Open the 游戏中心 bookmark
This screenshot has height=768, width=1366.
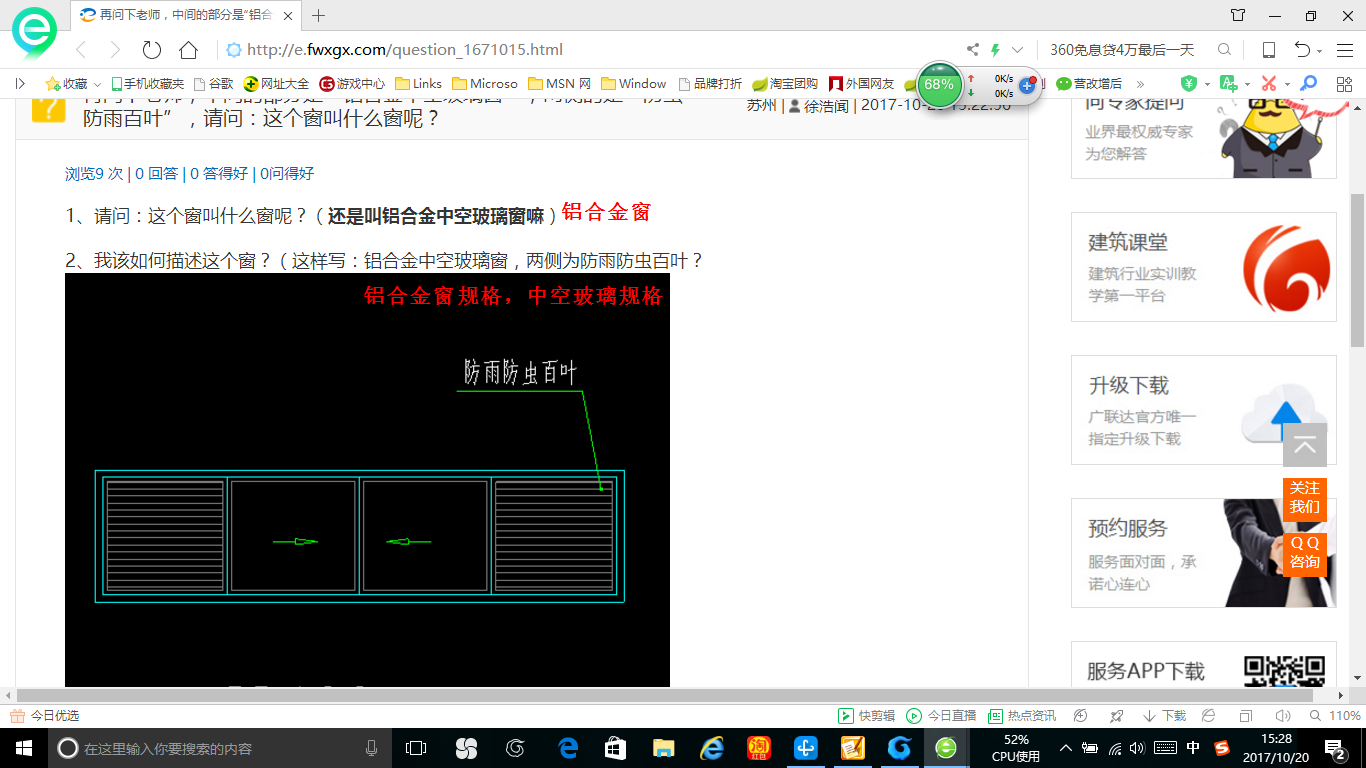352,84
